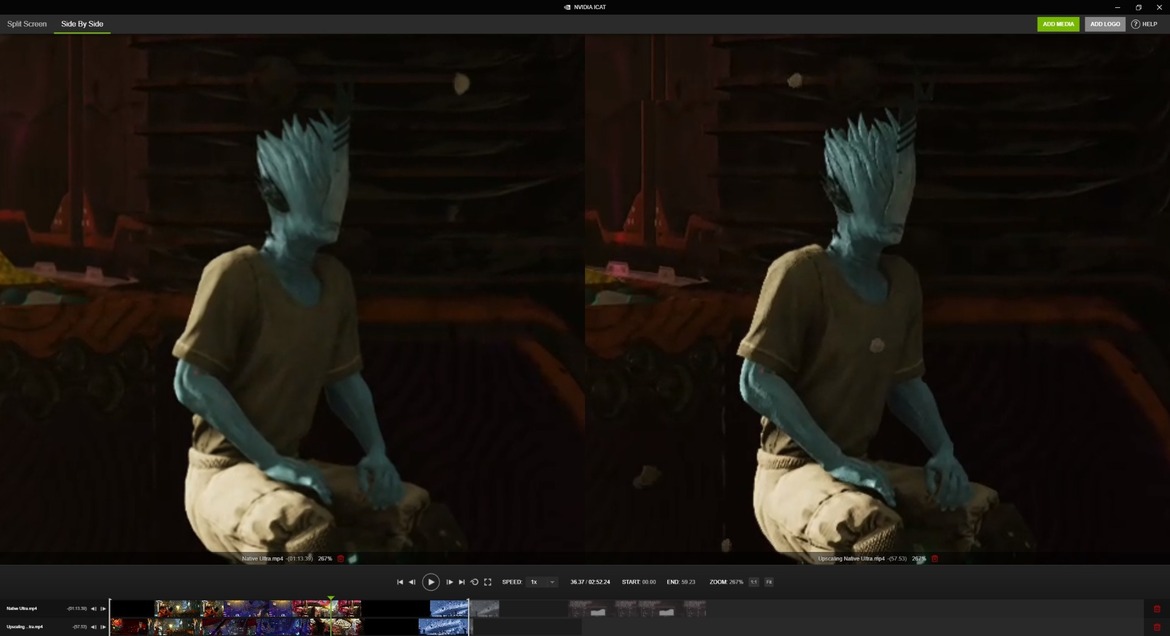Image resolution: width=1170 pixels, height=636 pixels.
Task: Click the Fit zoom button
Action: click(769, 582)
